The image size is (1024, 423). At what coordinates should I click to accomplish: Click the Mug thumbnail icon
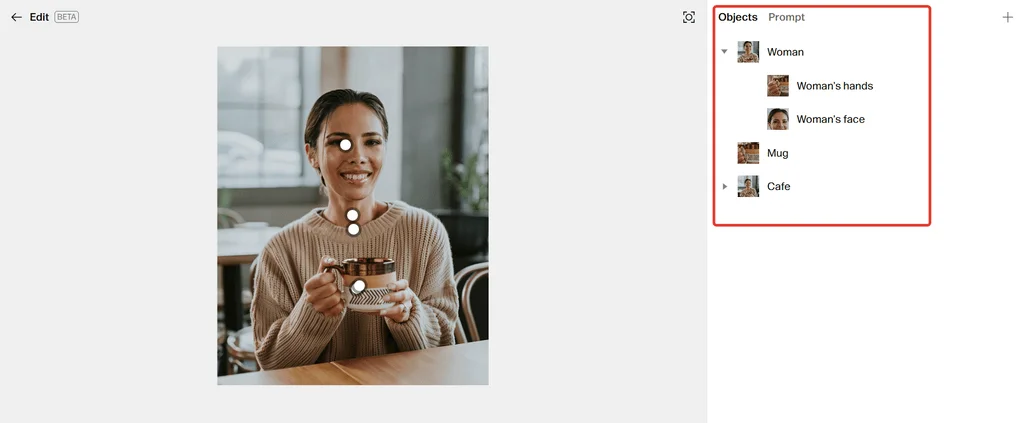coord(748,153)
